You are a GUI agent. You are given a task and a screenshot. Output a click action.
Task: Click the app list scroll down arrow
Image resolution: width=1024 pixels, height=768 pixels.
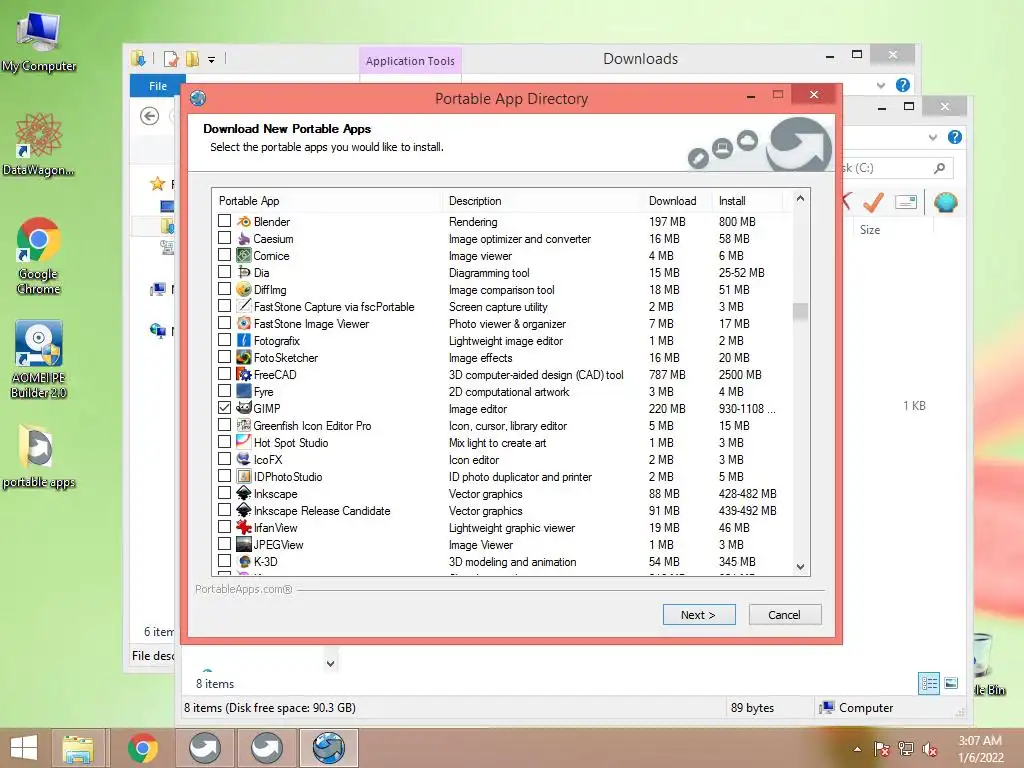pyautogui.click(x=801, y=567)
